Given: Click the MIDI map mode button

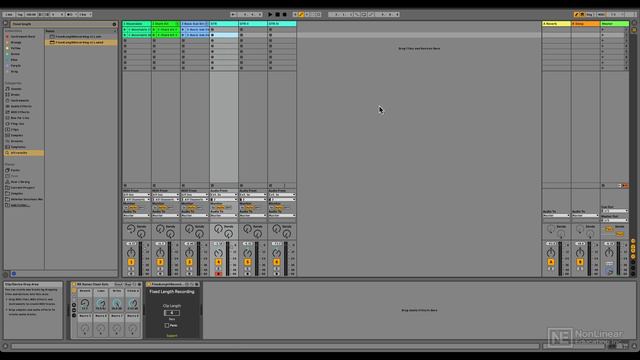Looking at the screenshot, I should [601, 14].
